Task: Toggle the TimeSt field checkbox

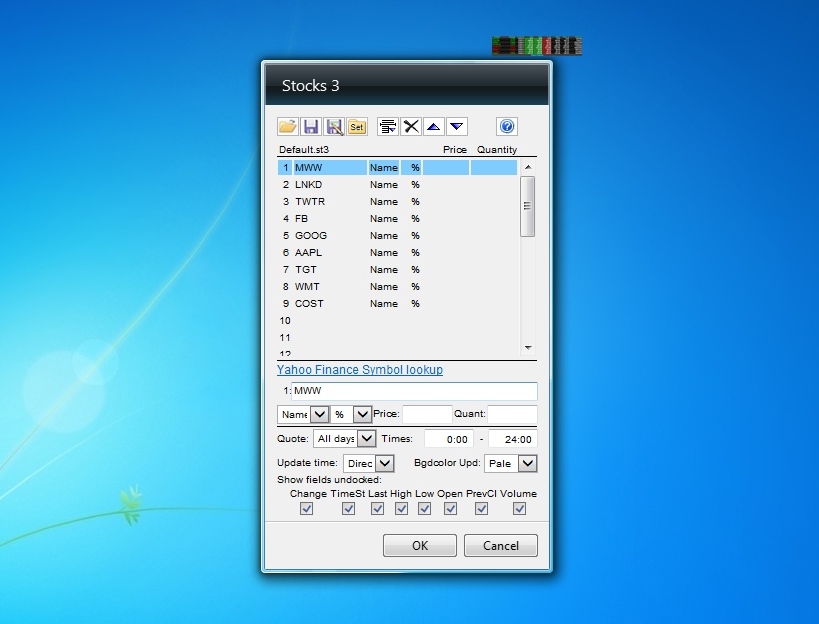Action: pos(348,509)
